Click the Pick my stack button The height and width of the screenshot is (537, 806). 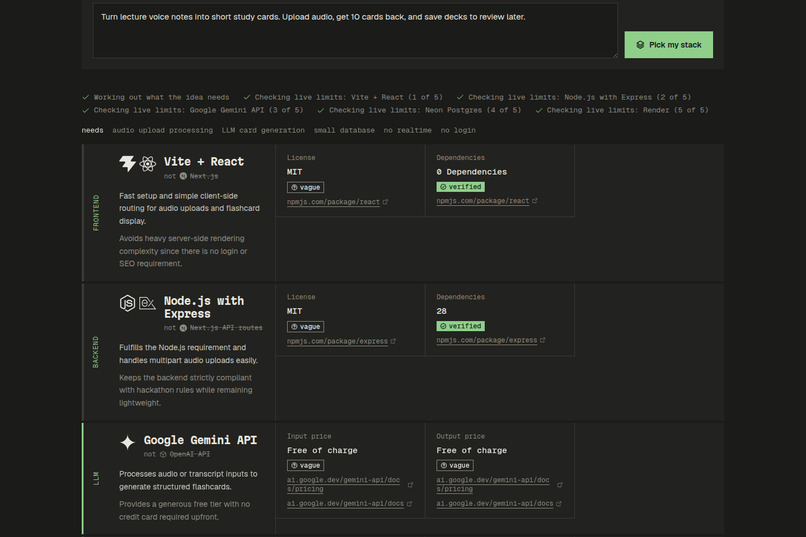tap(668, 45)
